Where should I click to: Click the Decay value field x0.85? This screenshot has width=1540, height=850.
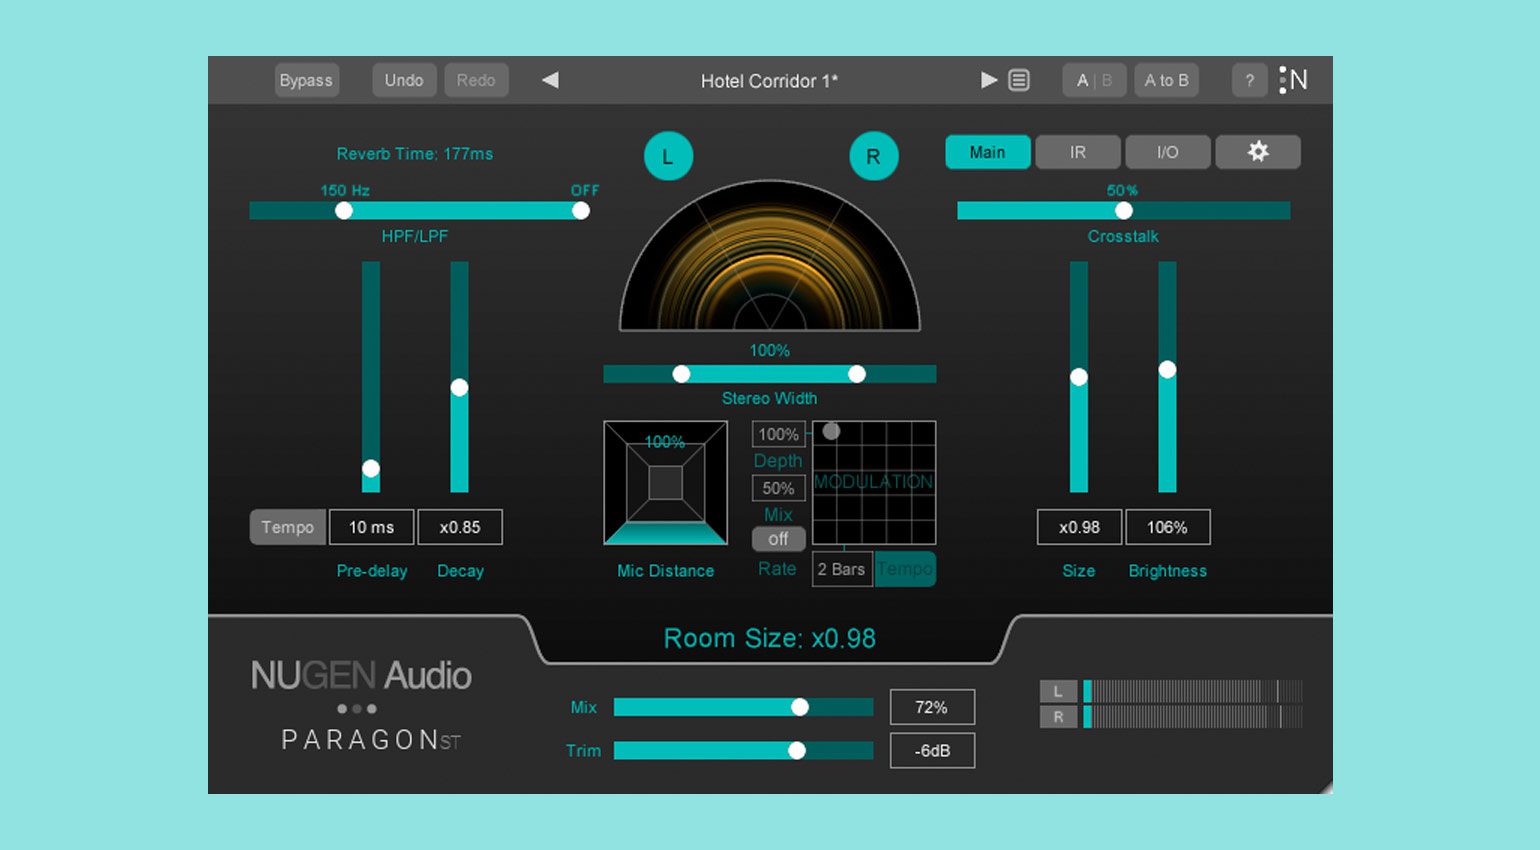[460, 527]
